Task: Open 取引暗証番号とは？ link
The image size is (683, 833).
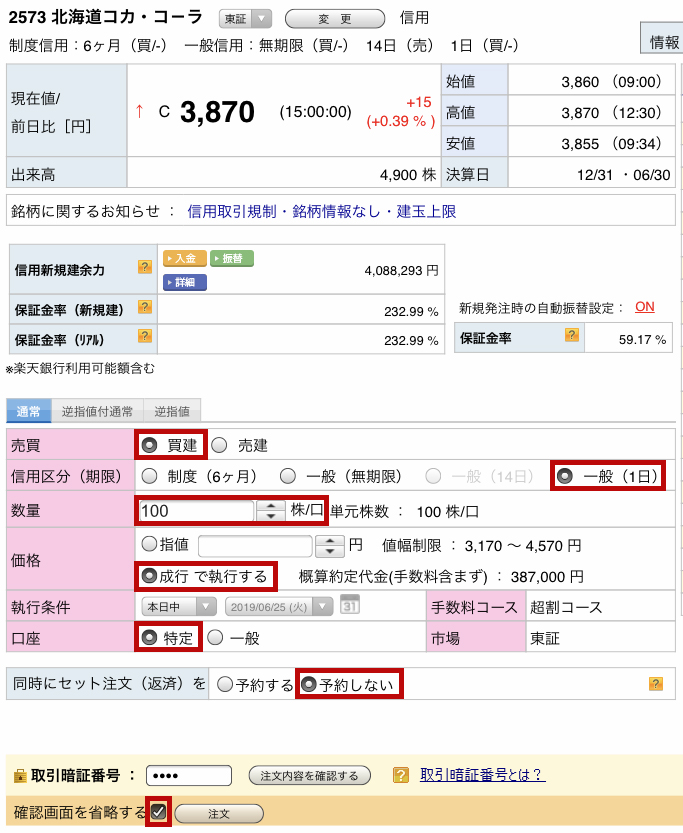Action: (x=482, y=775)
